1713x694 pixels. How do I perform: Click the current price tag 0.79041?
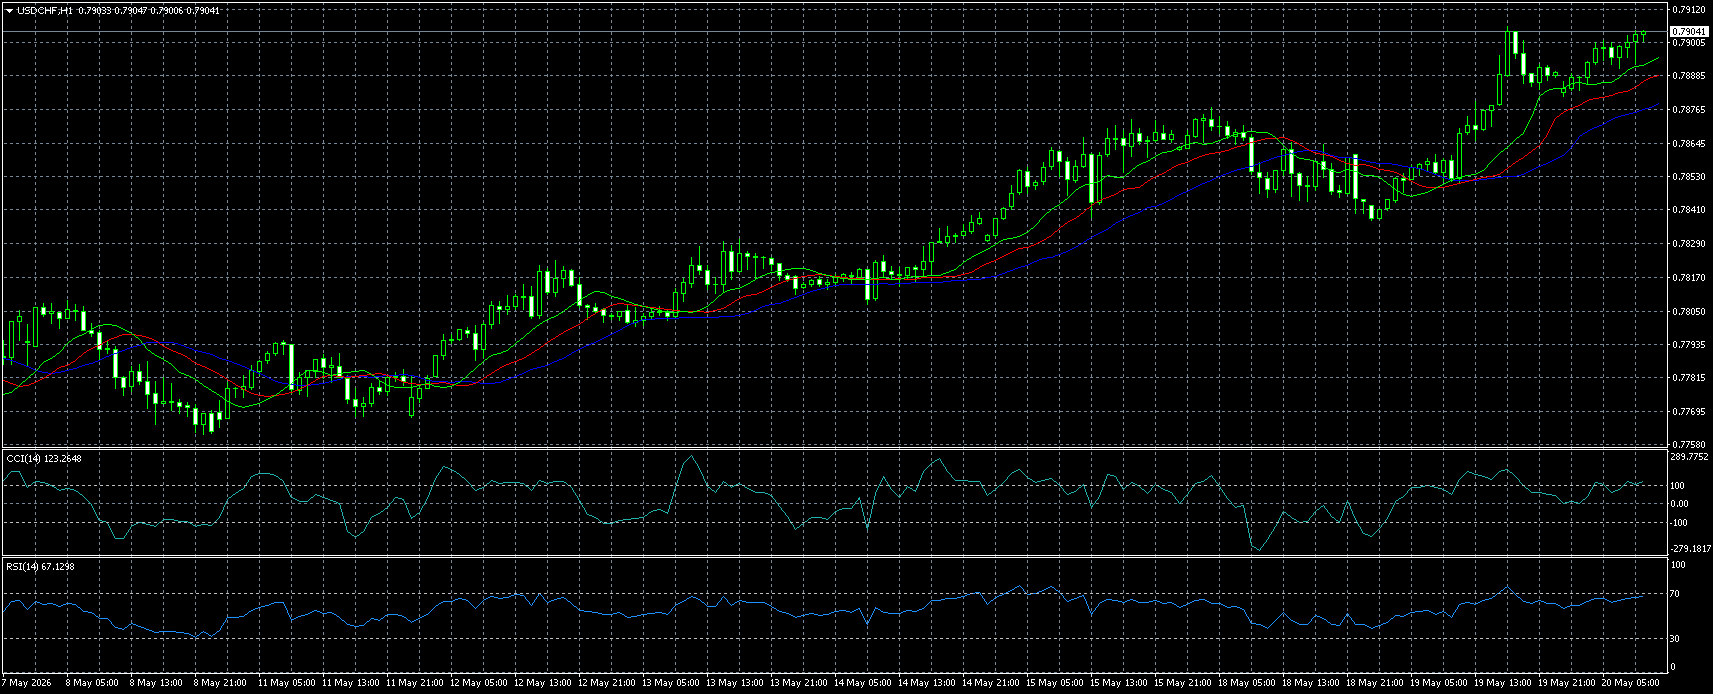point(1689,32)
